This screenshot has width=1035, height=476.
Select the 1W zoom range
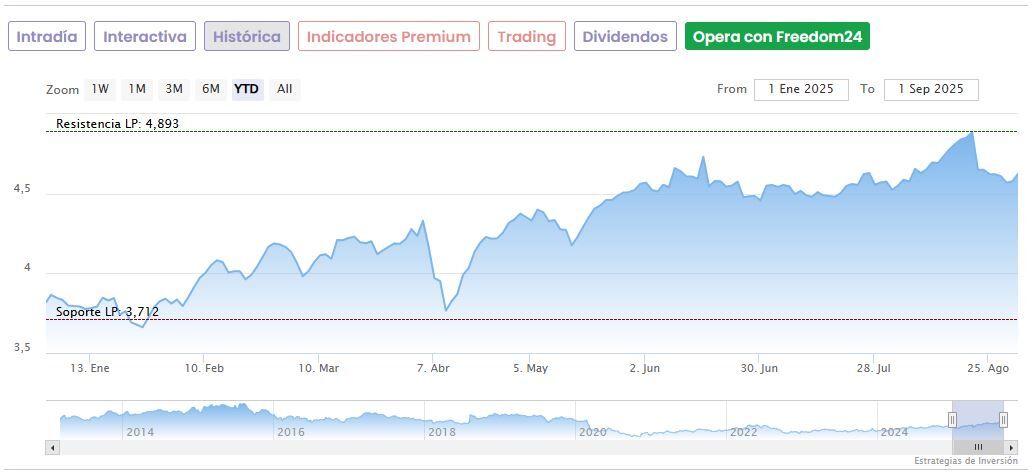click(100, 89)
